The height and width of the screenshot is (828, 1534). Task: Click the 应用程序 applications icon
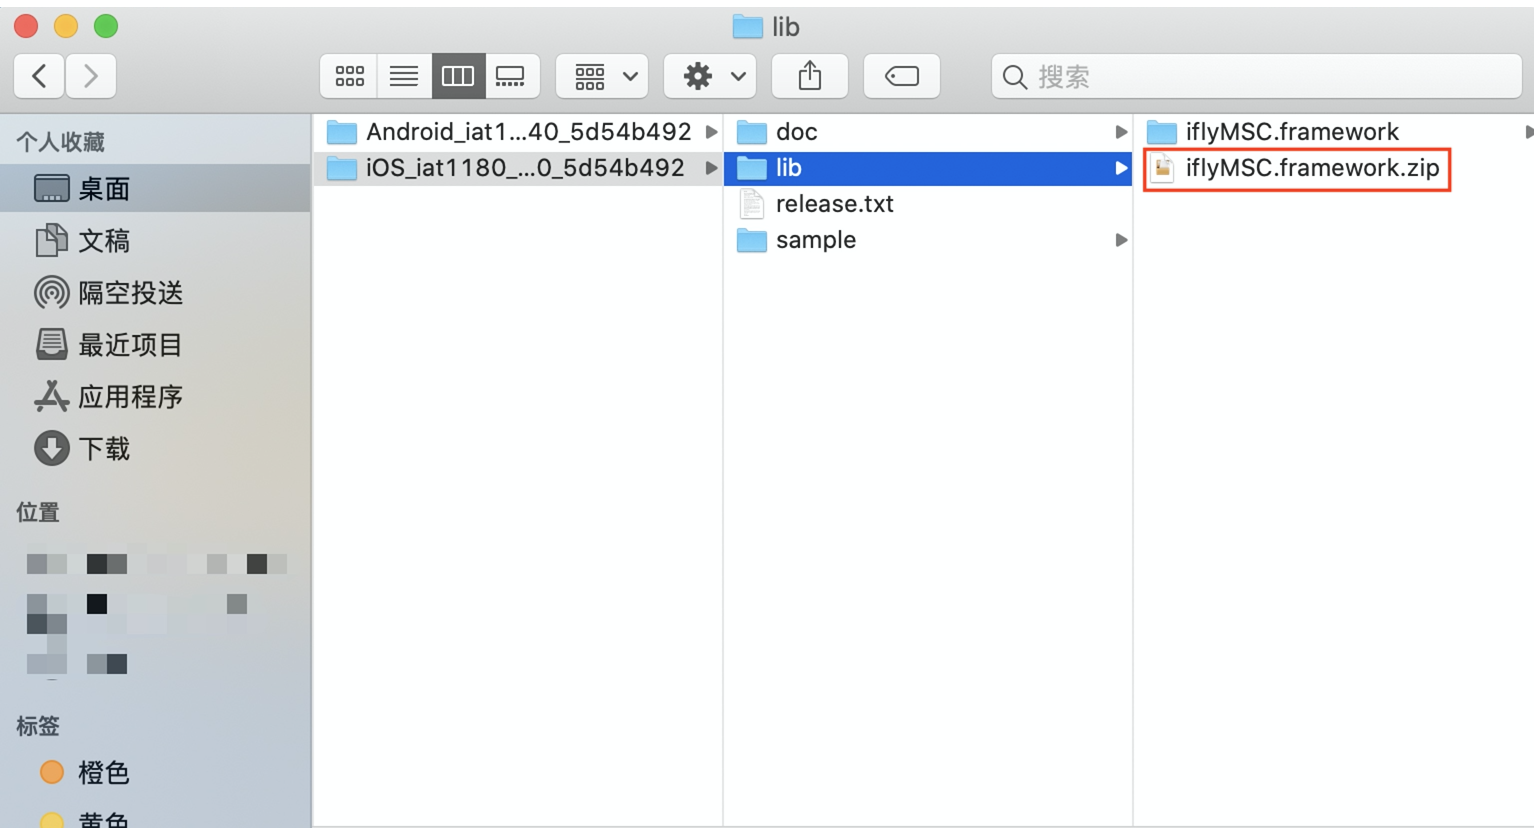[51, 396]
